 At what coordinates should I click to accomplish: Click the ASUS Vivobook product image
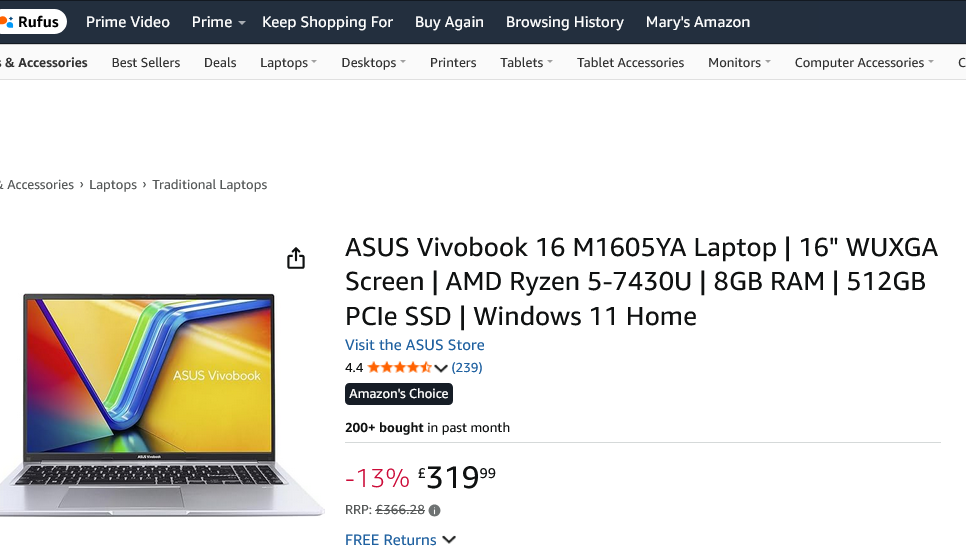(150, 400)
